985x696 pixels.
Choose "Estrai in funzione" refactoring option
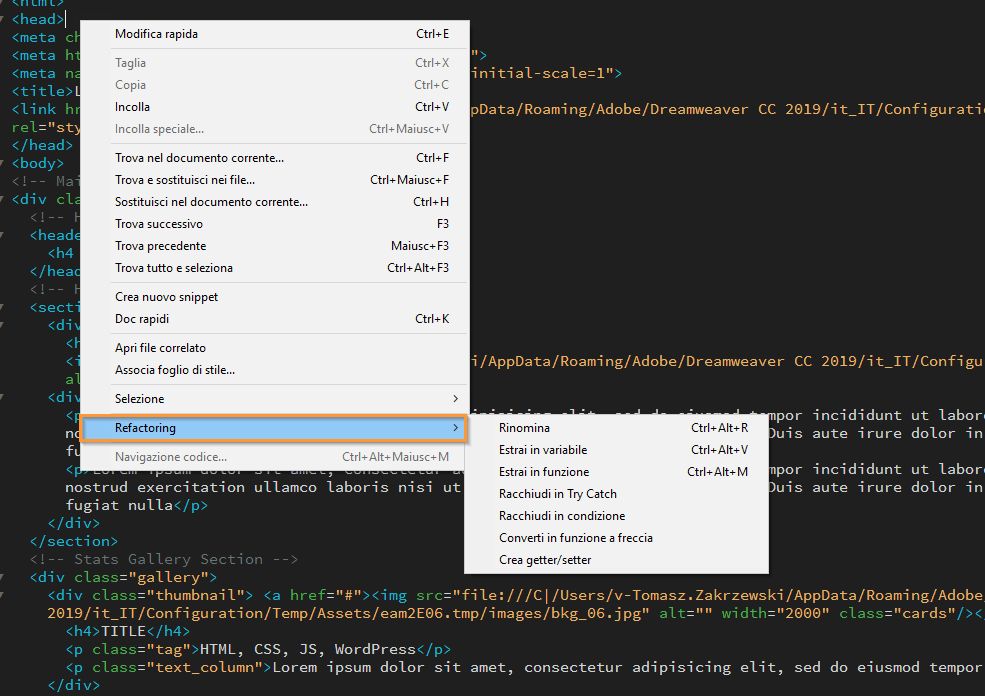tap(542, 471)
